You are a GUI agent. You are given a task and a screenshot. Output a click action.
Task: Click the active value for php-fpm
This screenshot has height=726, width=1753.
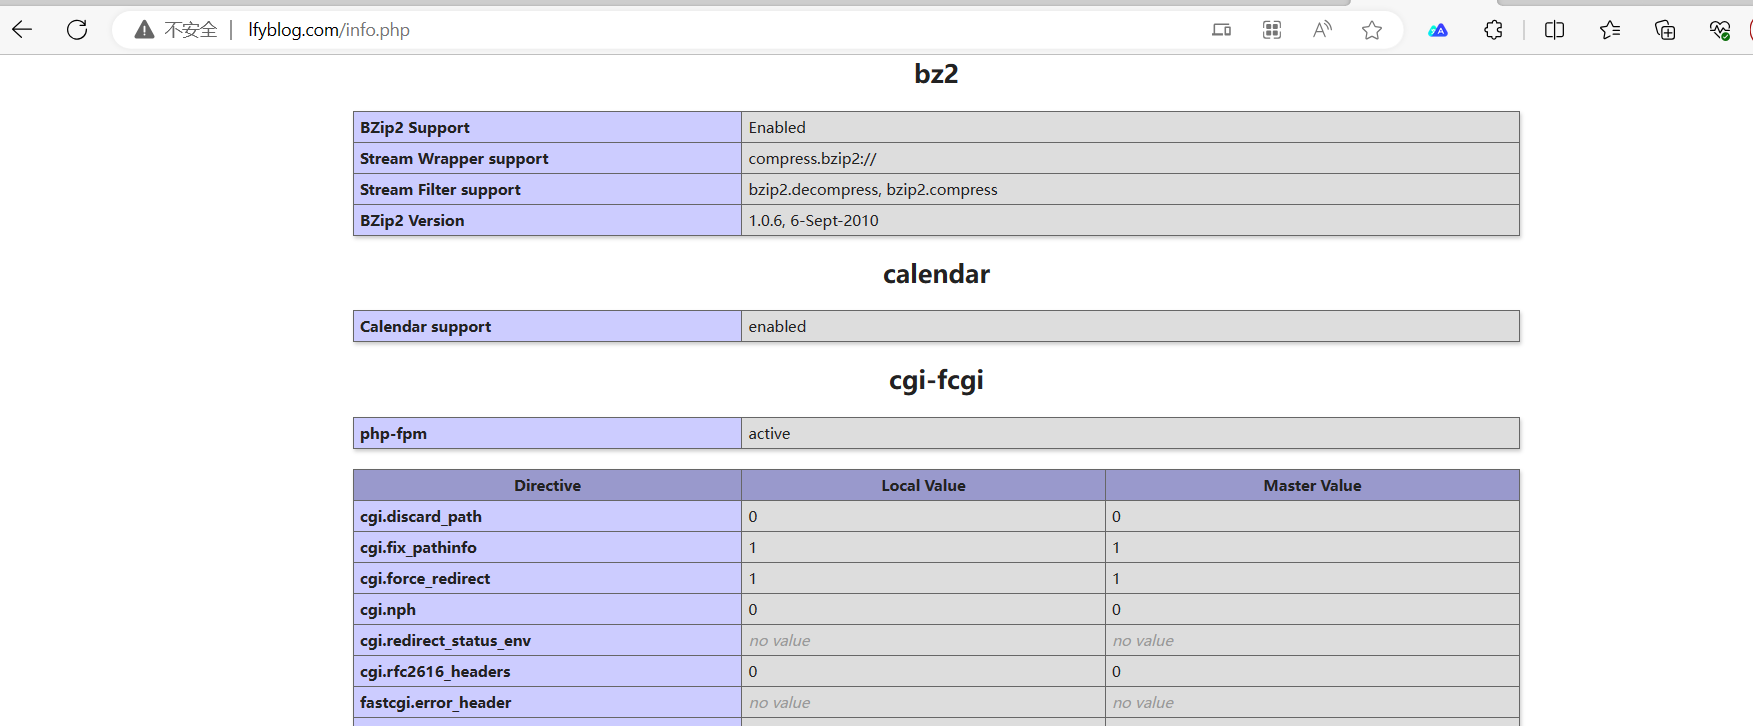(769, 433)
